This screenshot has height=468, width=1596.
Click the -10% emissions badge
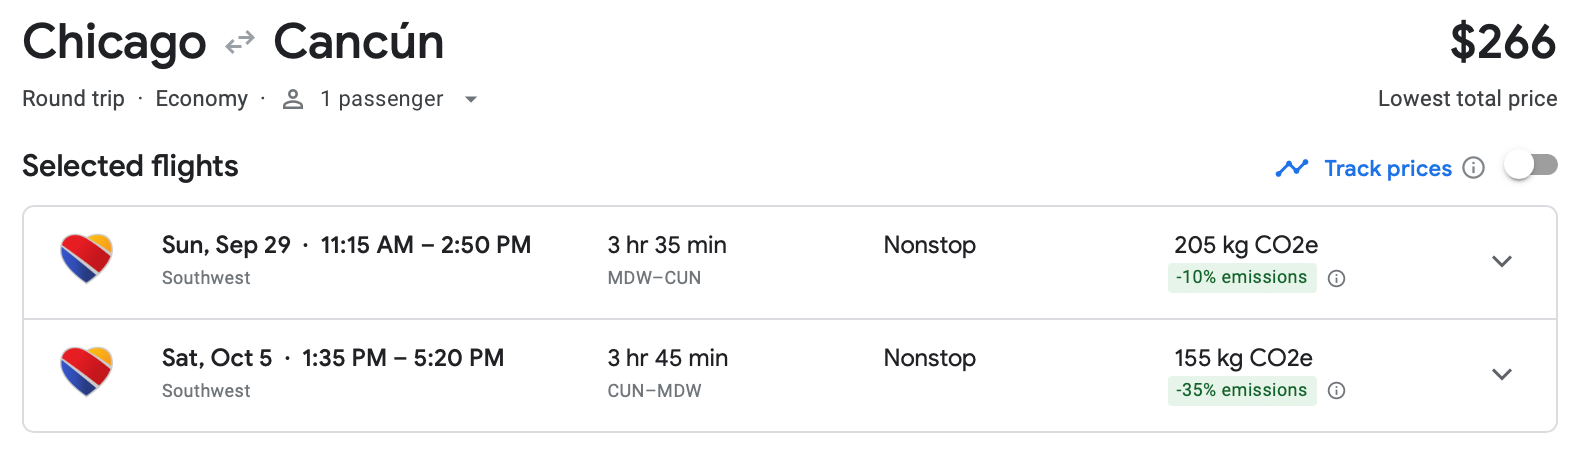click(x=1241, y=278)
